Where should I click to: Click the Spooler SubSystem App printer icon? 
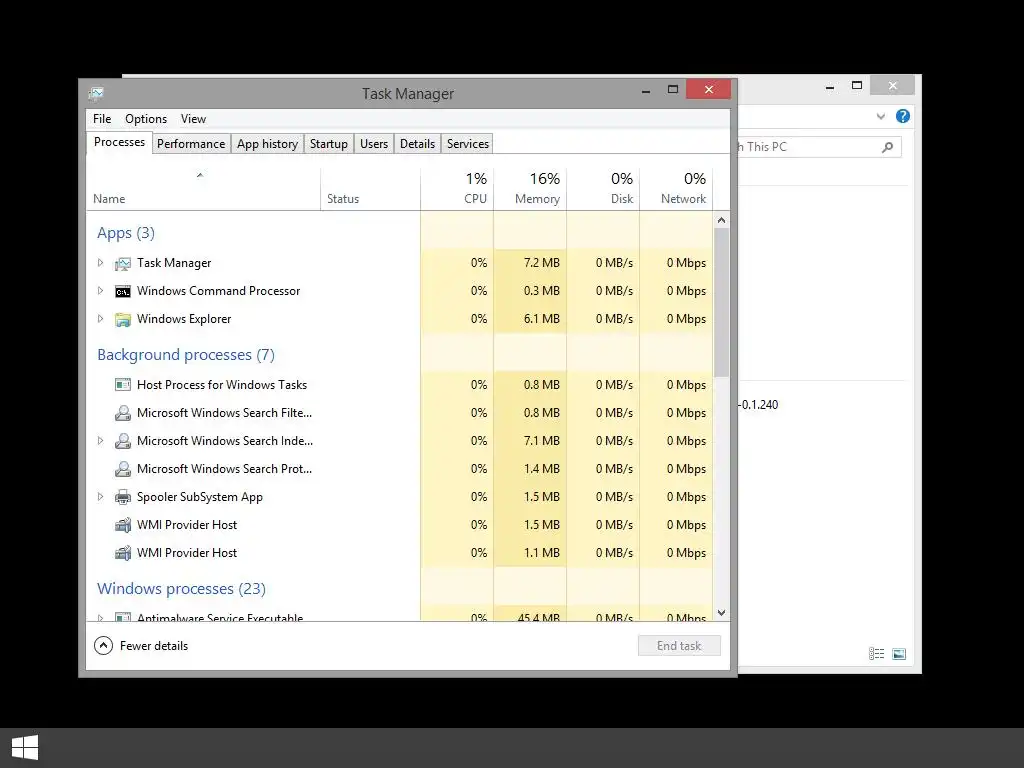click(x=123, y=497)
